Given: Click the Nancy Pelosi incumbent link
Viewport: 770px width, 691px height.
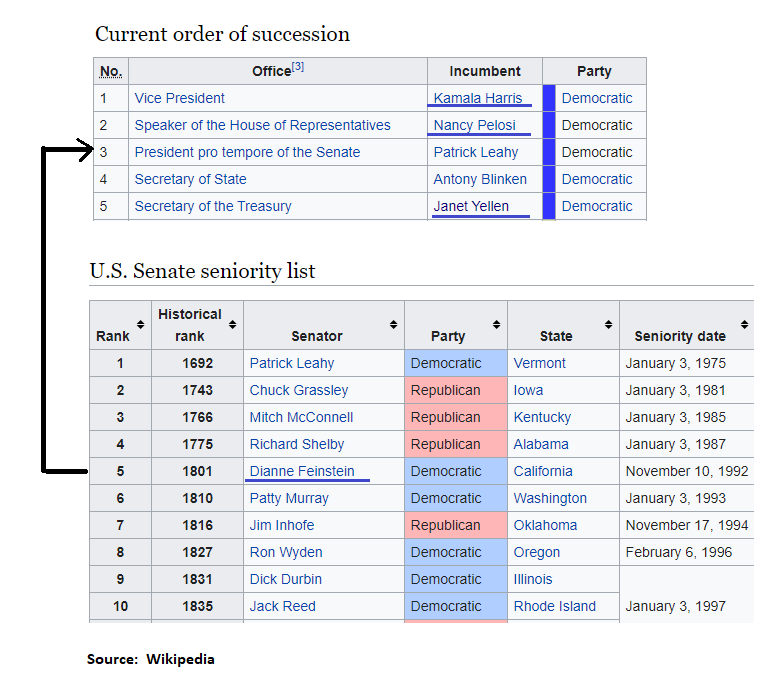Looking at the screenshot, I should [475, 125].
